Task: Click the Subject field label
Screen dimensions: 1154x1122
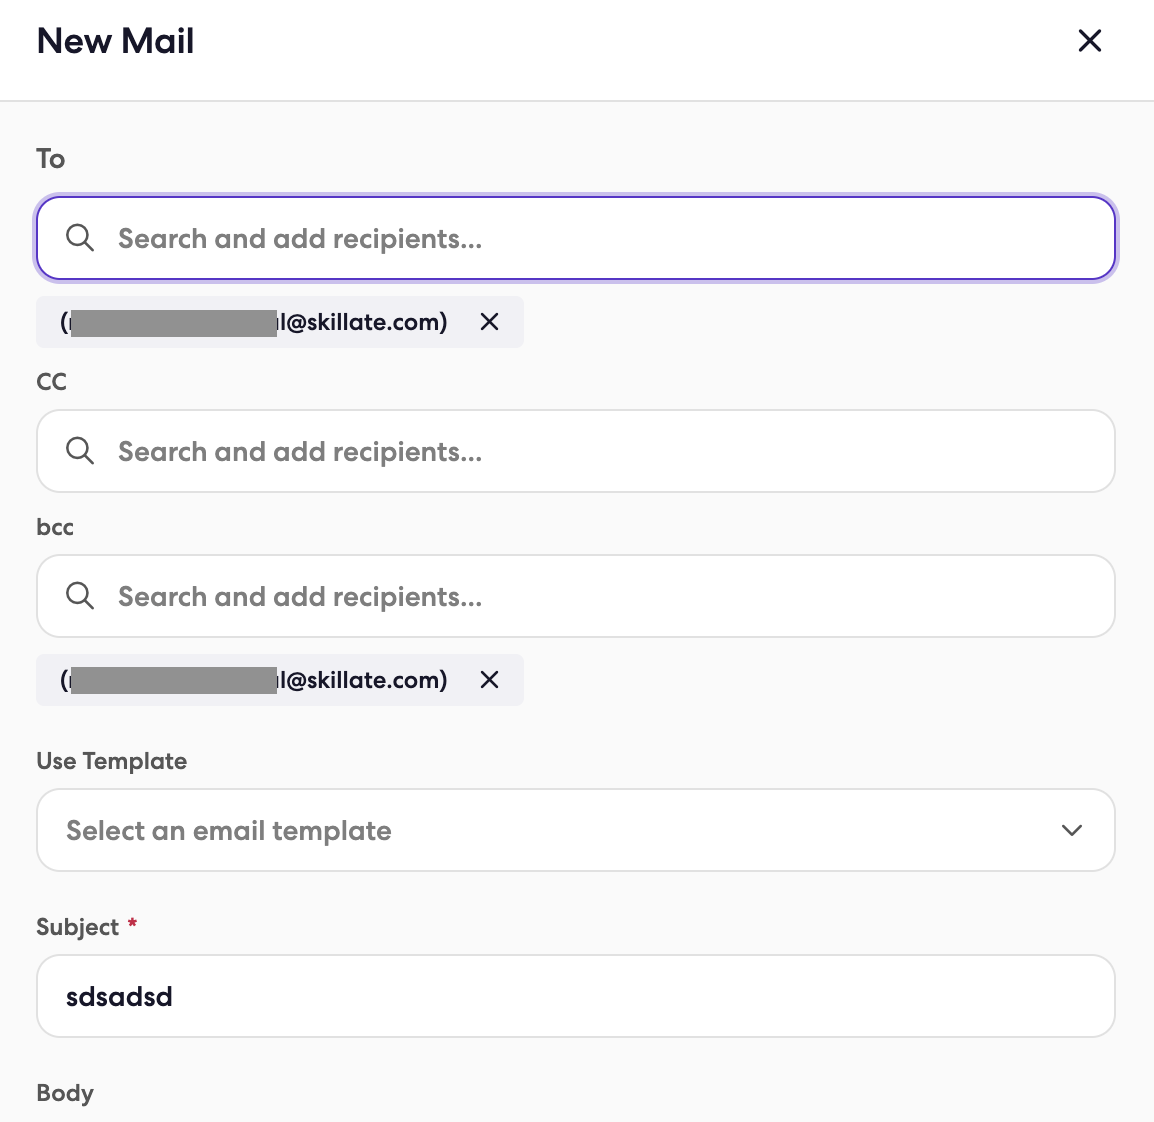Action: (77, 927)
